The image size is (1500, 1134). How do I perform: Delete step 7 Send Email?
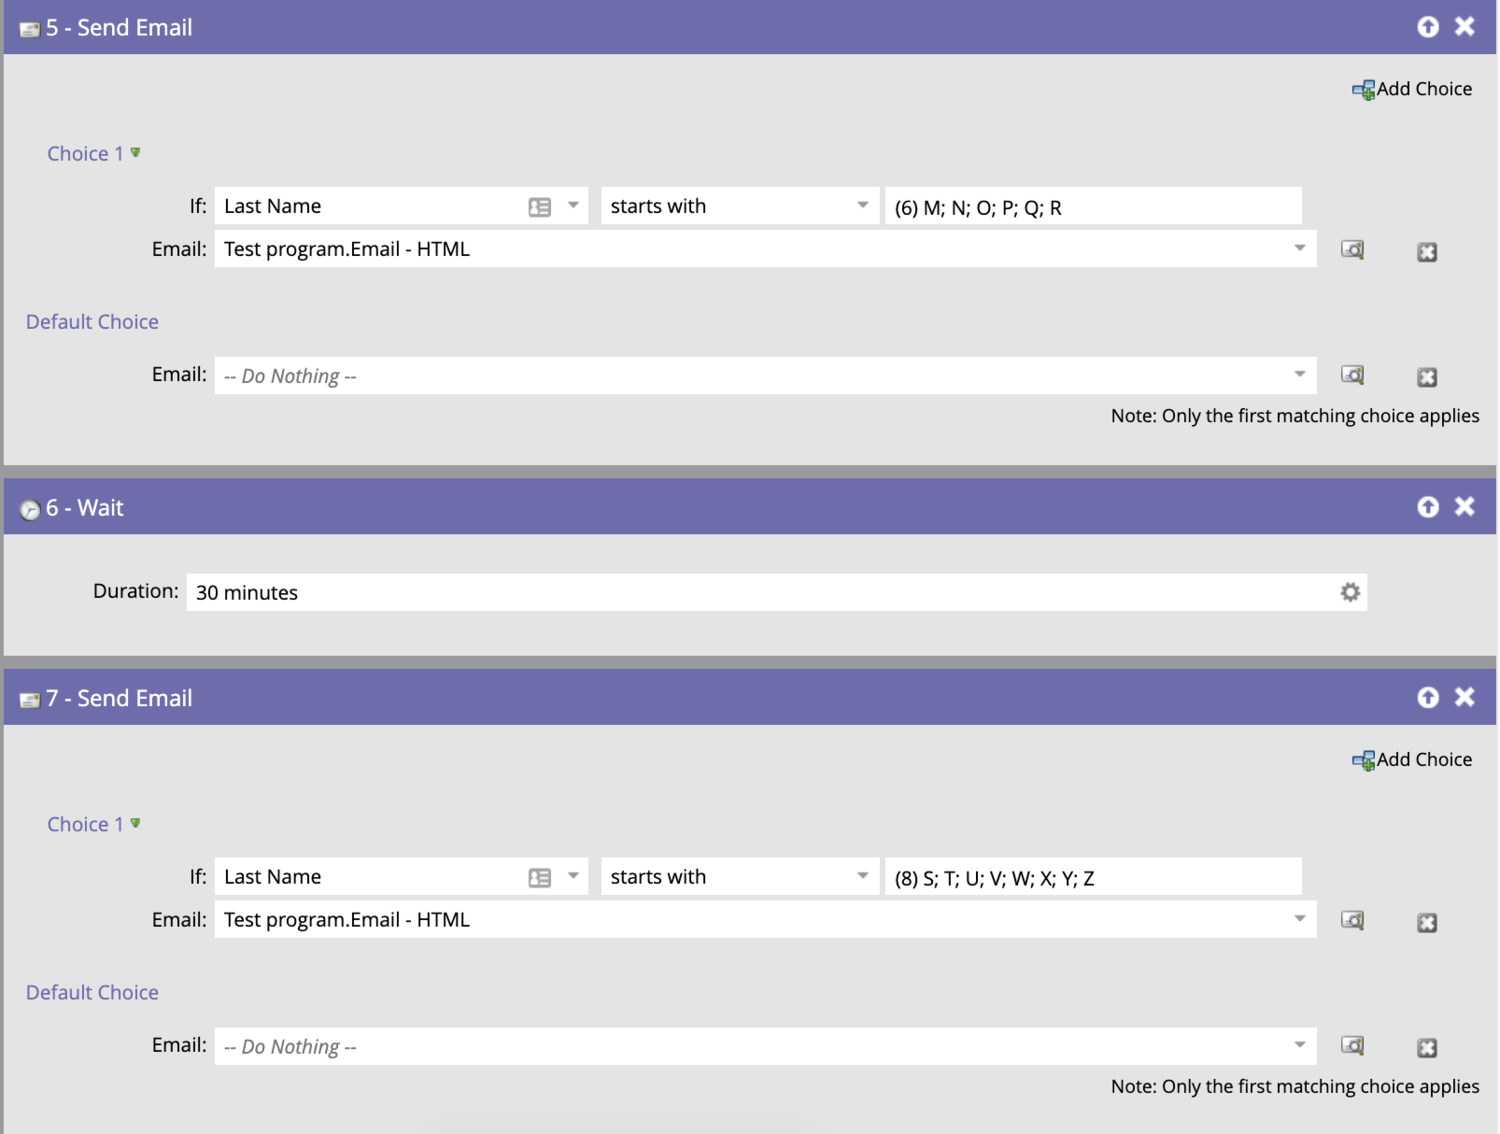[1465, 697]
